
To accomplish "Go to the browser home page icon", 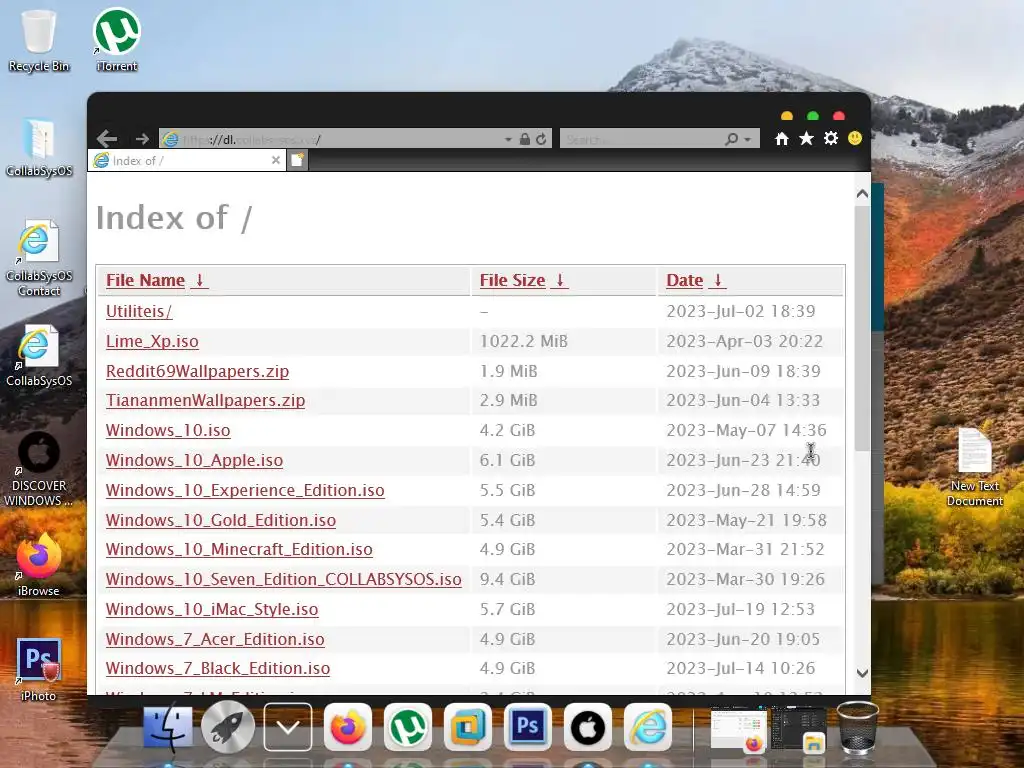I will (781, 138).
